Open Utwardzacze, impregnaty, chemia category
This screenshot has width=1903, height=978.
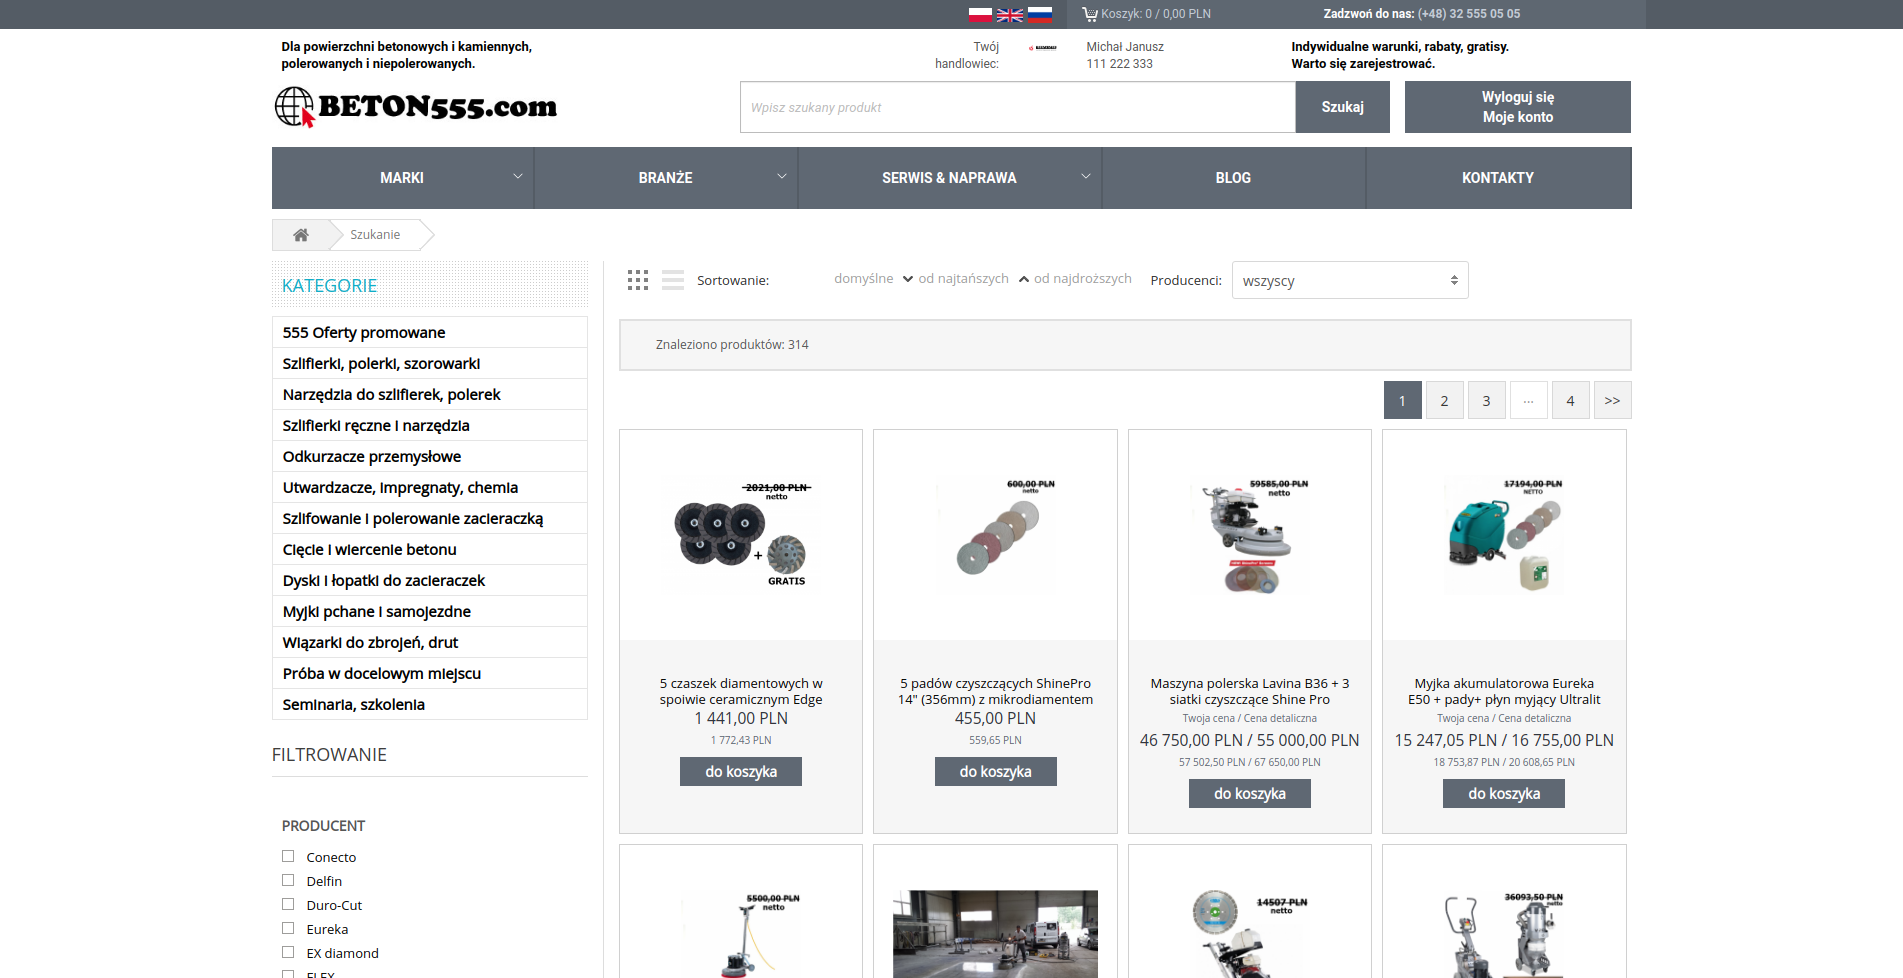pyautogui.click(x=430, y=487)
